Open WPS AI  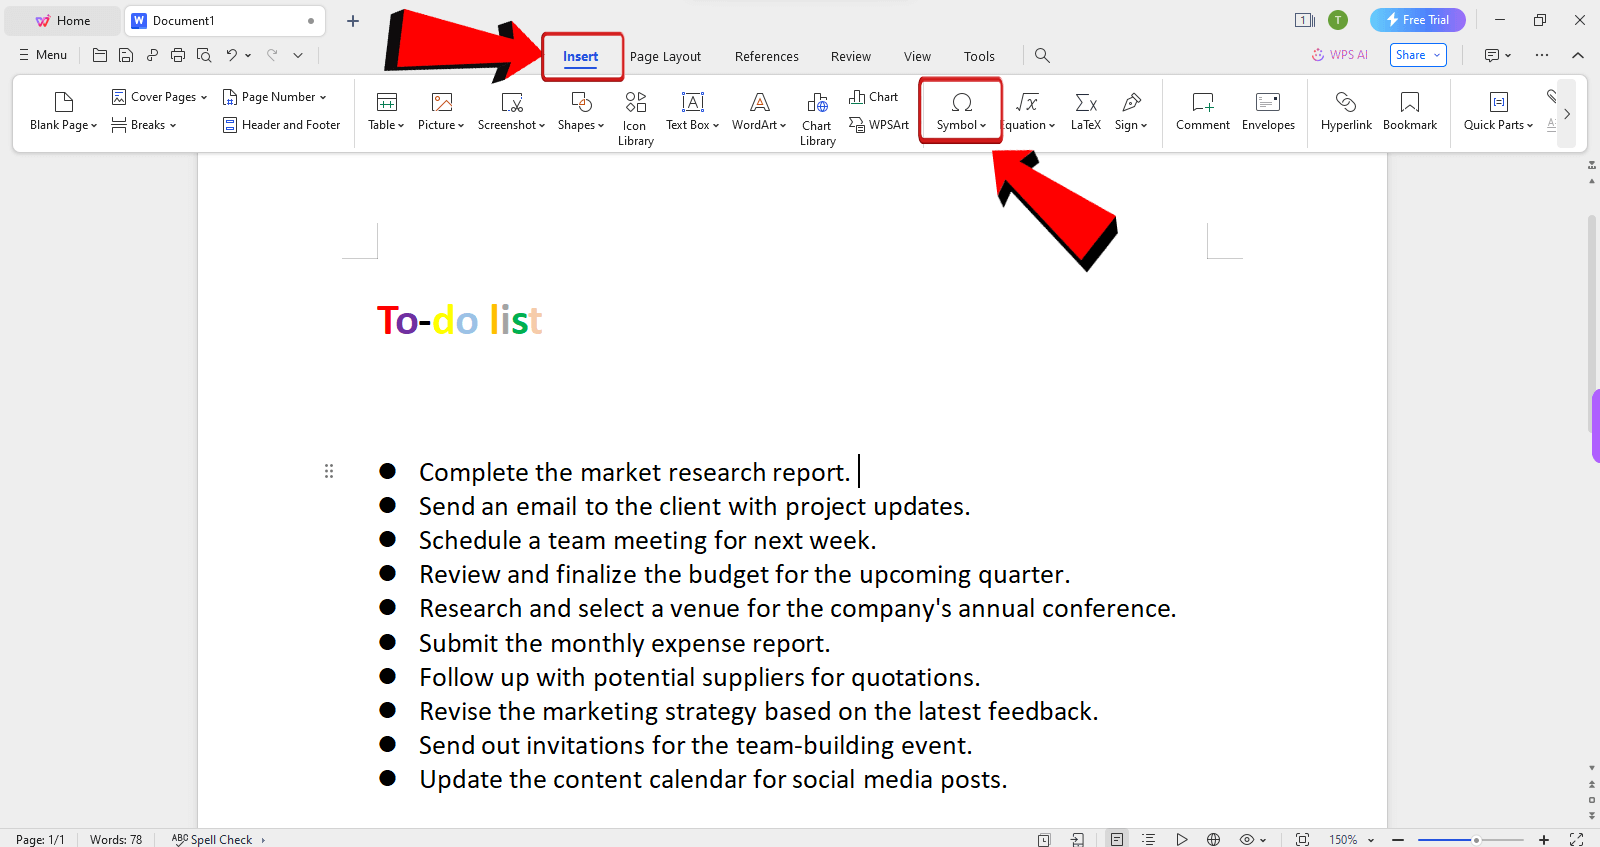pos(1340,55)
